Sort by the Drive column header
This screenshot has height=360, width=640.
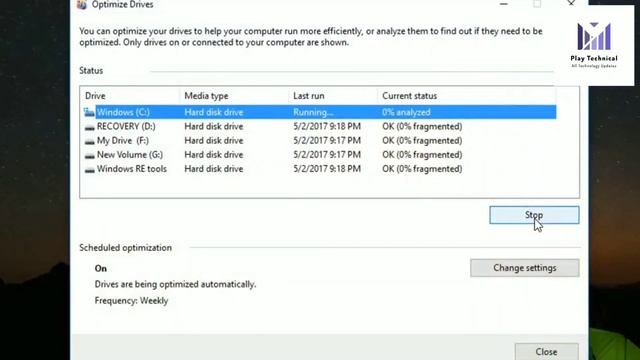[x=129, y=96]
